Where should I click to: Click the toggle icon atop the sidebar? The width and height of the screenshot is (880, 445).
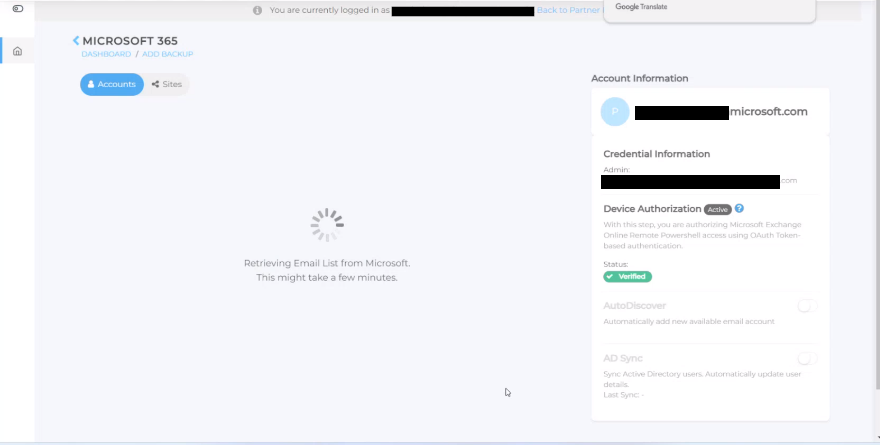pos(18,8)
